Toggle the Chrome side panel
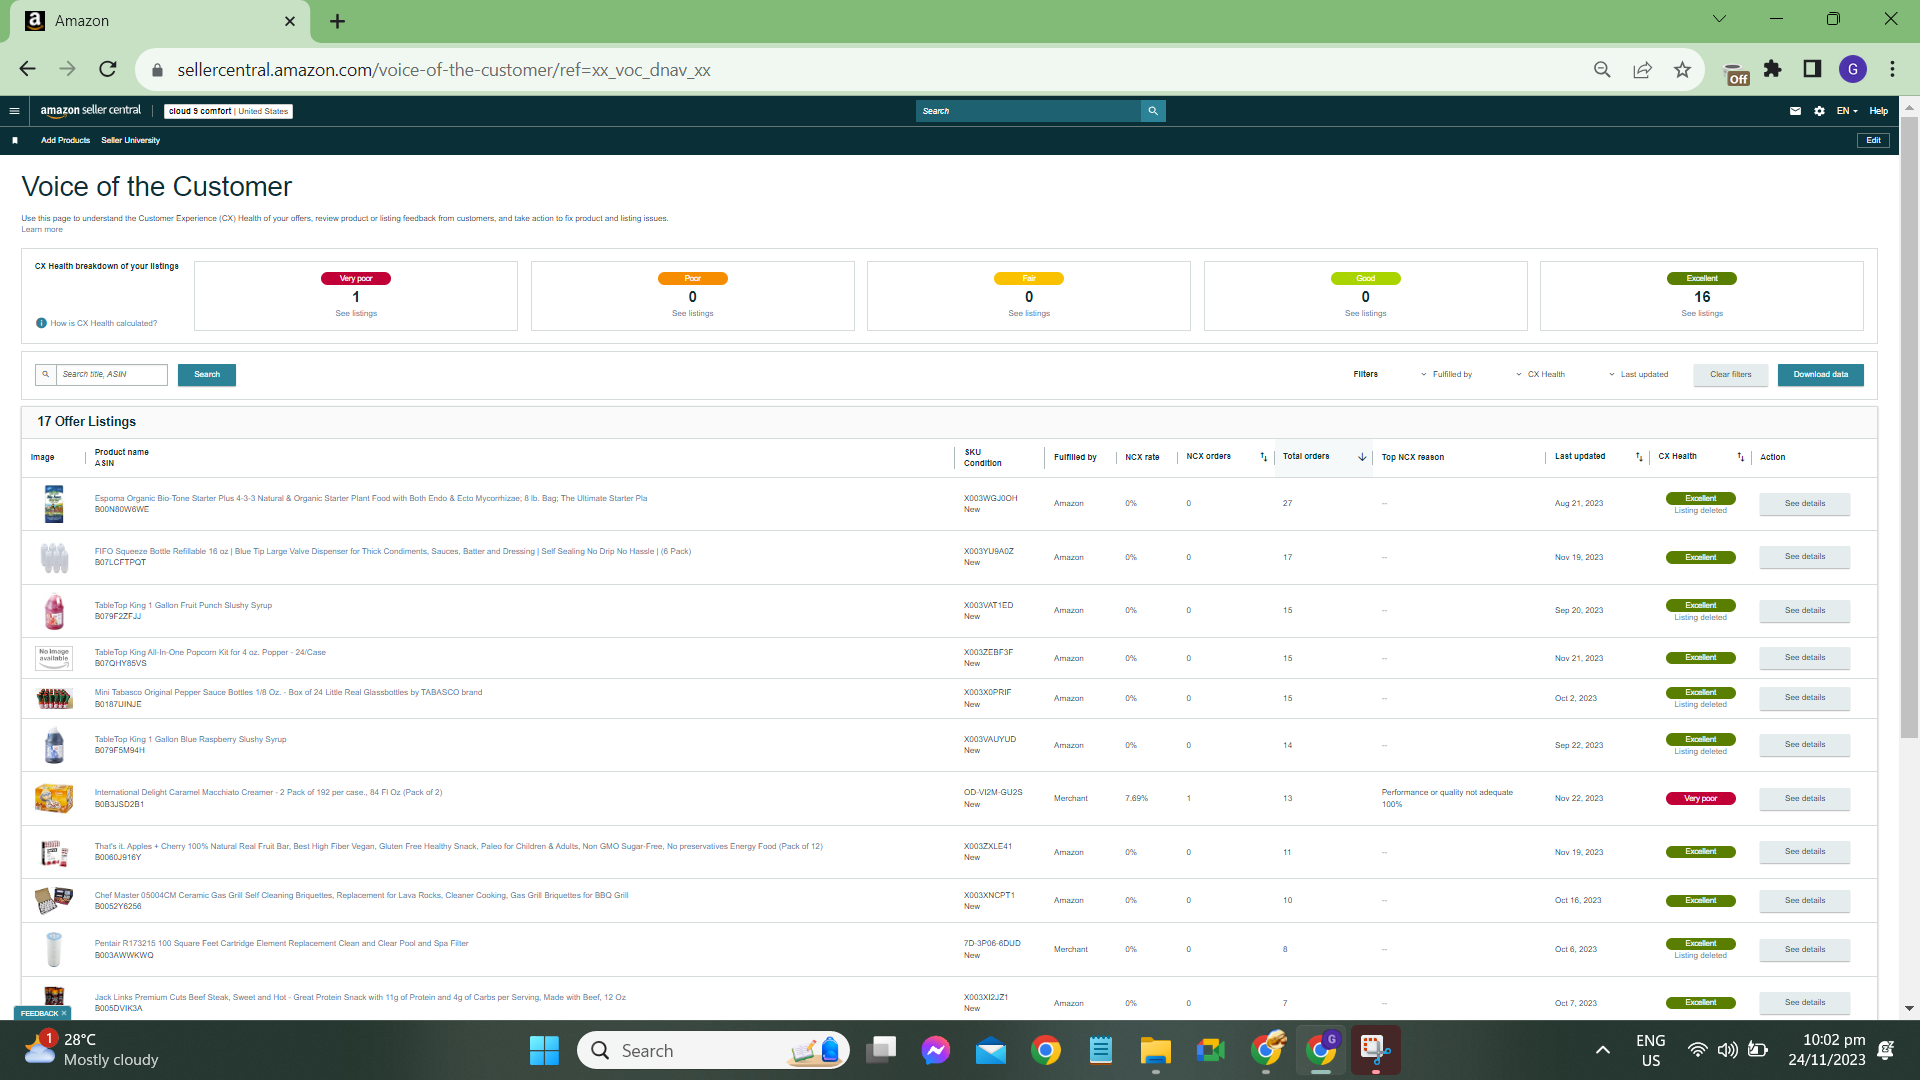The height and width of the screenshot is (1080, 1920). [x=1812, y=69]
